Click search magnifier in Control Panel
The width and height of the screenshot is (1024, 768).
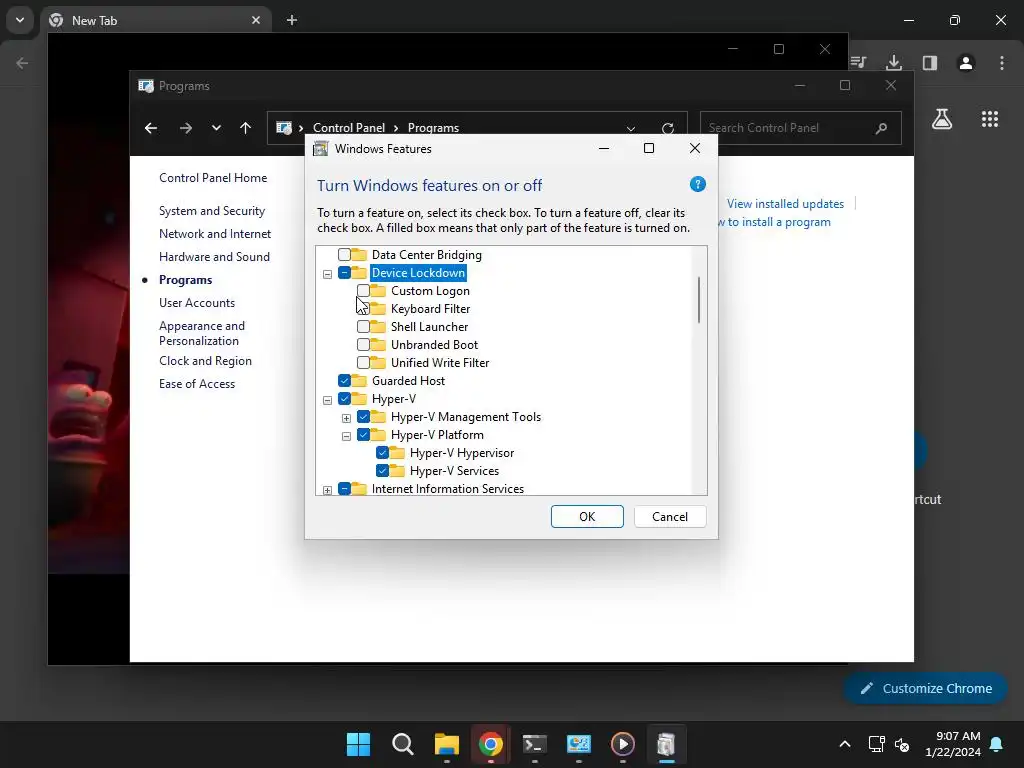[x=882, y=128]
